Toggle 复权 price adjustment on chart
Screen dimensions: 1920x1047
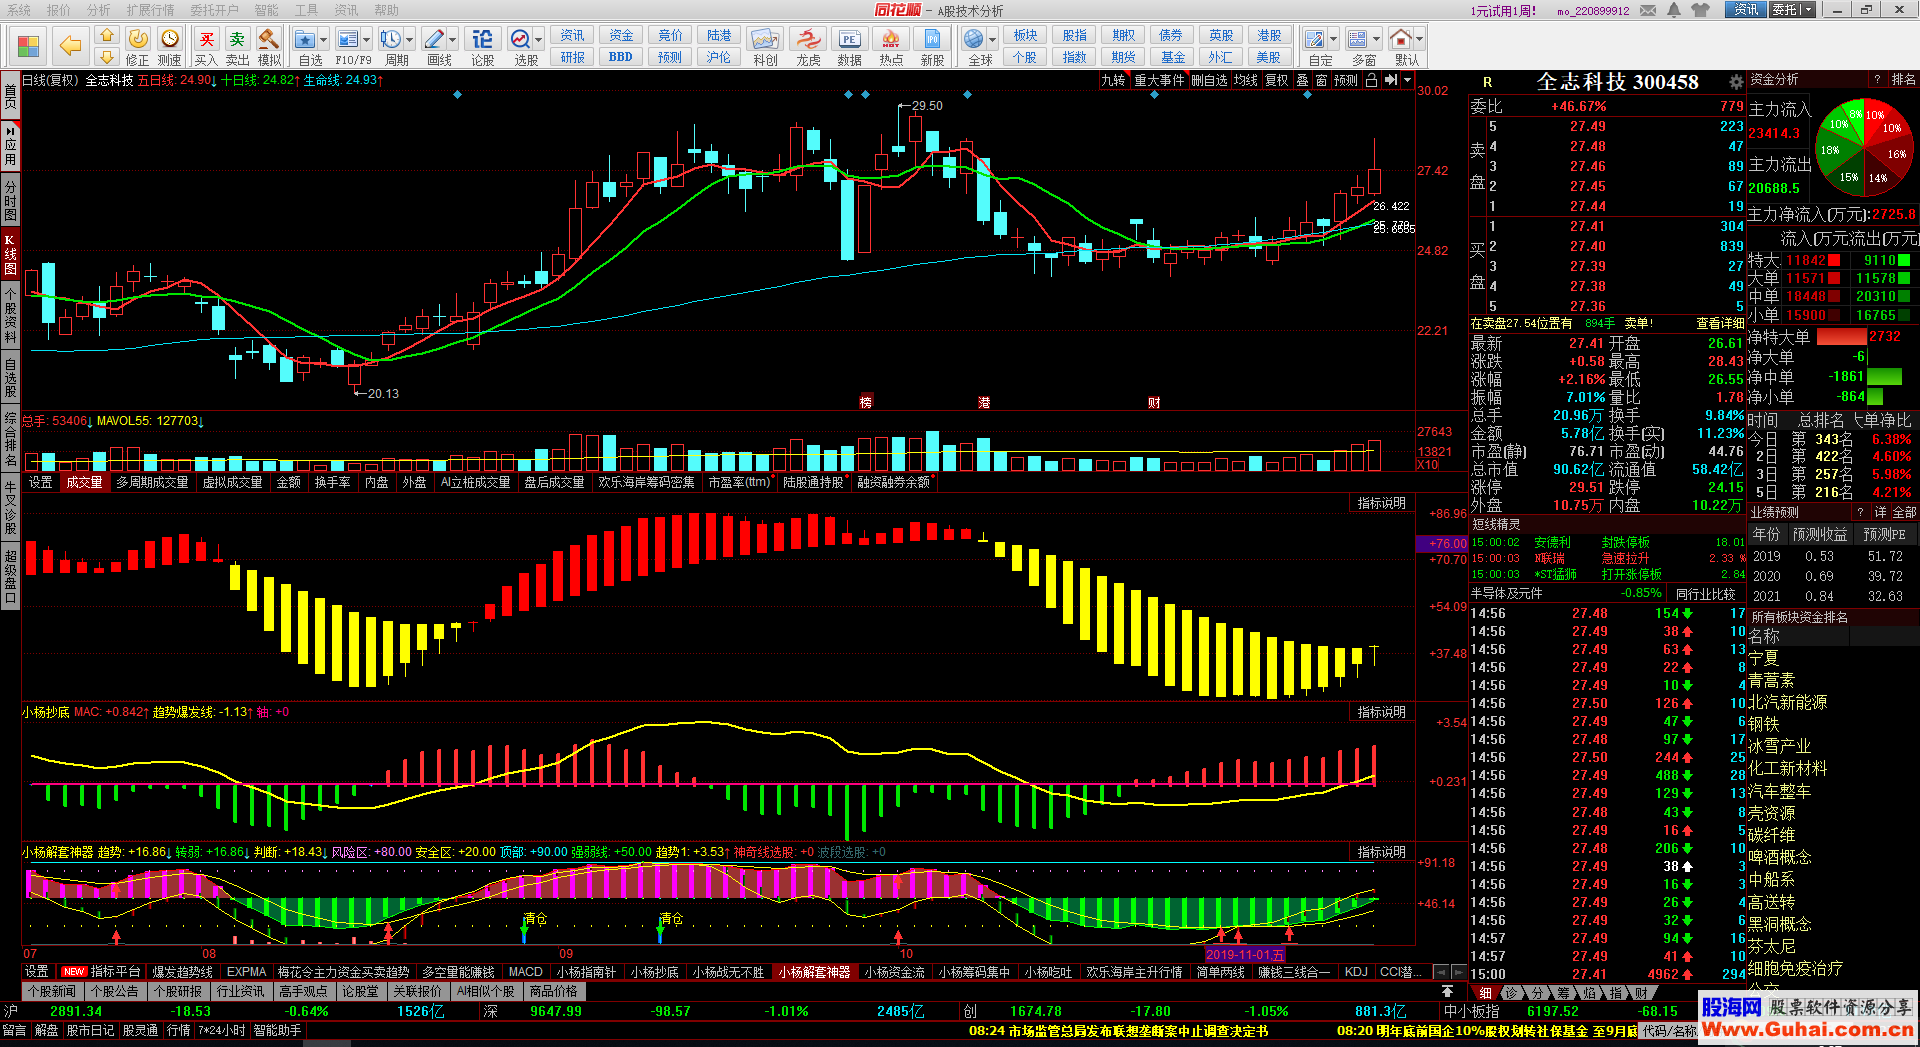[1277, 80]
